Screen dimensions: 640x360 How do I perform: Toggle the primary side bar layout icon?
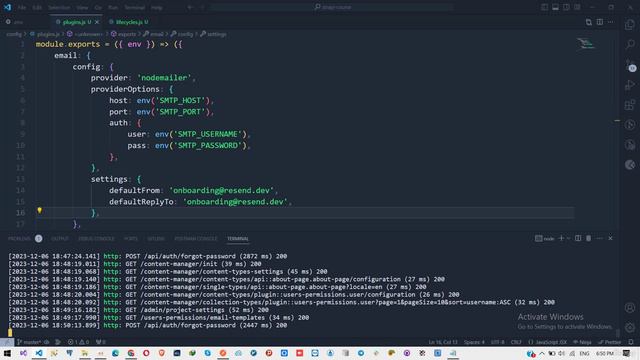(x=544, y=7)
